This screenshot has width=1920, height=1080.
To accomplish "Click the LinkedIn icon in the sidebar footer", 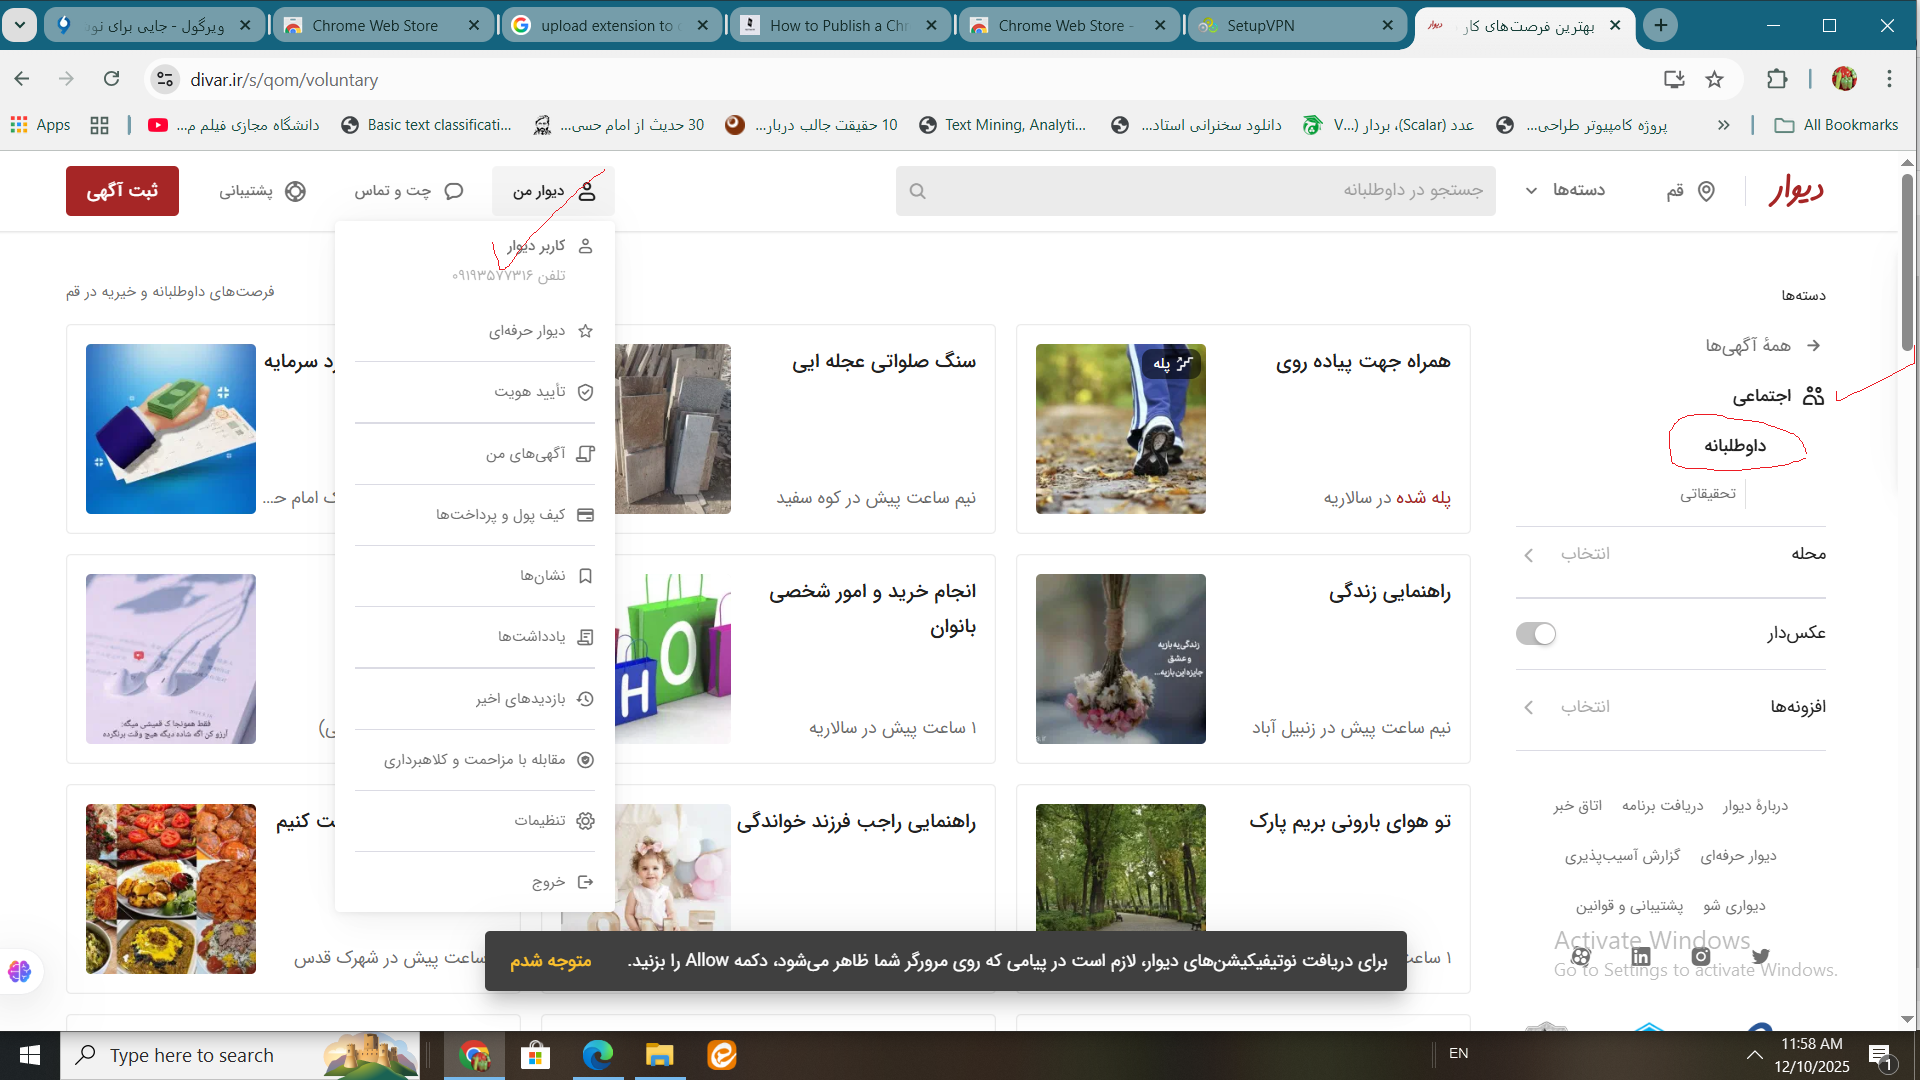I will click(1641, 957).
